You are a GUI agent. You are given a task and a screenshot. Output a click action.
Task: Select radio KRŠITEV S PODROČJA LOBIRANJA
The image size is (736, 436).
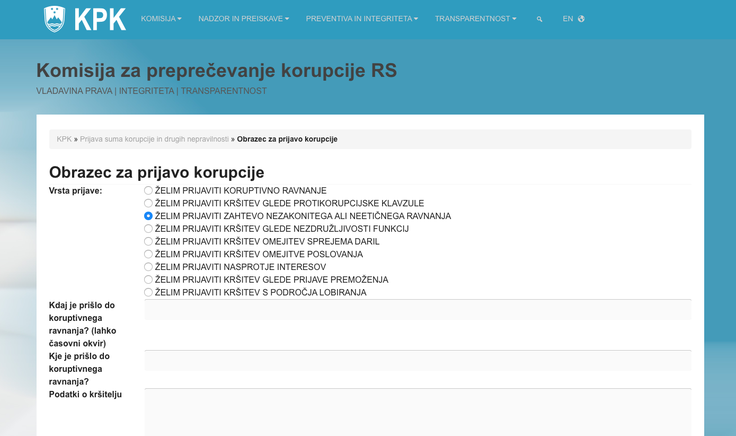(148, 292)
